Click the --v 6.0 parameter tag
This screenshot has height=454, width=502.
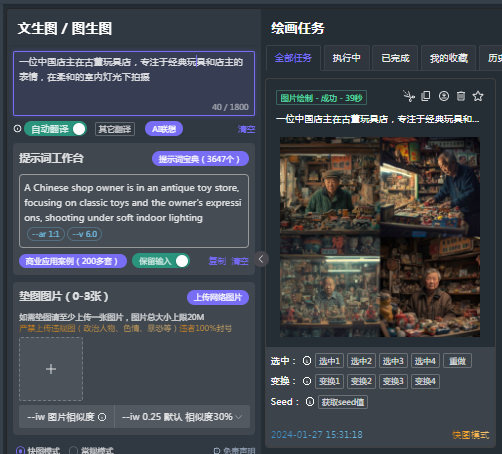tap(85, 234)
